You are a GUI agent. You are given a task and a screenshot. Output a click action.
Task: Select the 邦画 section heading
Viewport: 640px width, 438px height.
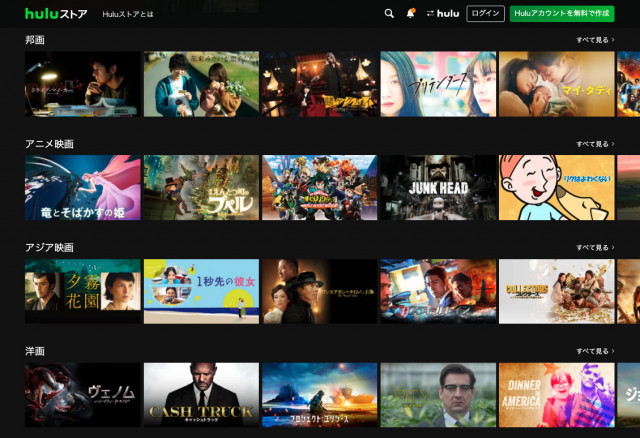pyautogui.click(x=35, y=40)
